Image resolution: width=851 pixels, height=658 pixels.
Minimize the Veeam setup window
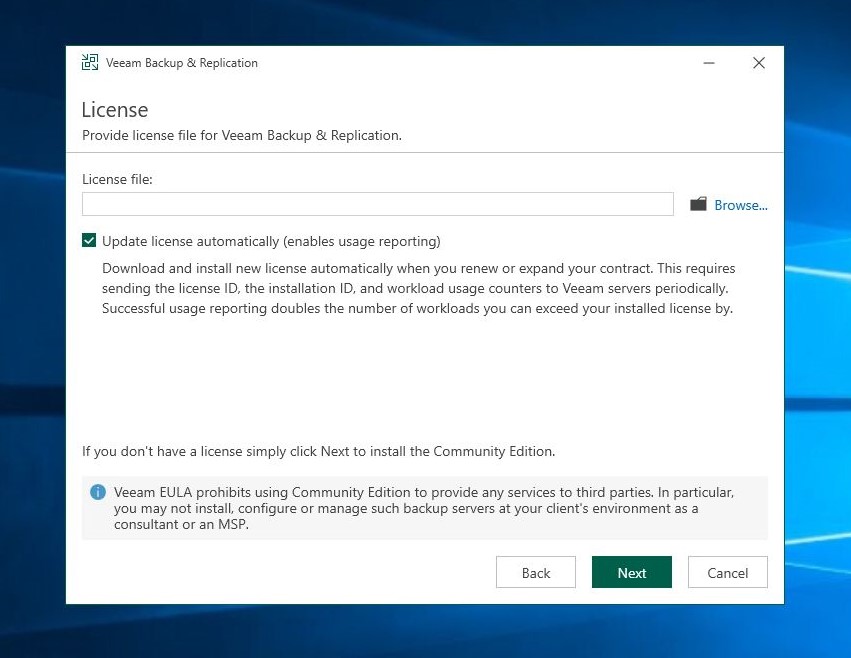pos(709,63)
